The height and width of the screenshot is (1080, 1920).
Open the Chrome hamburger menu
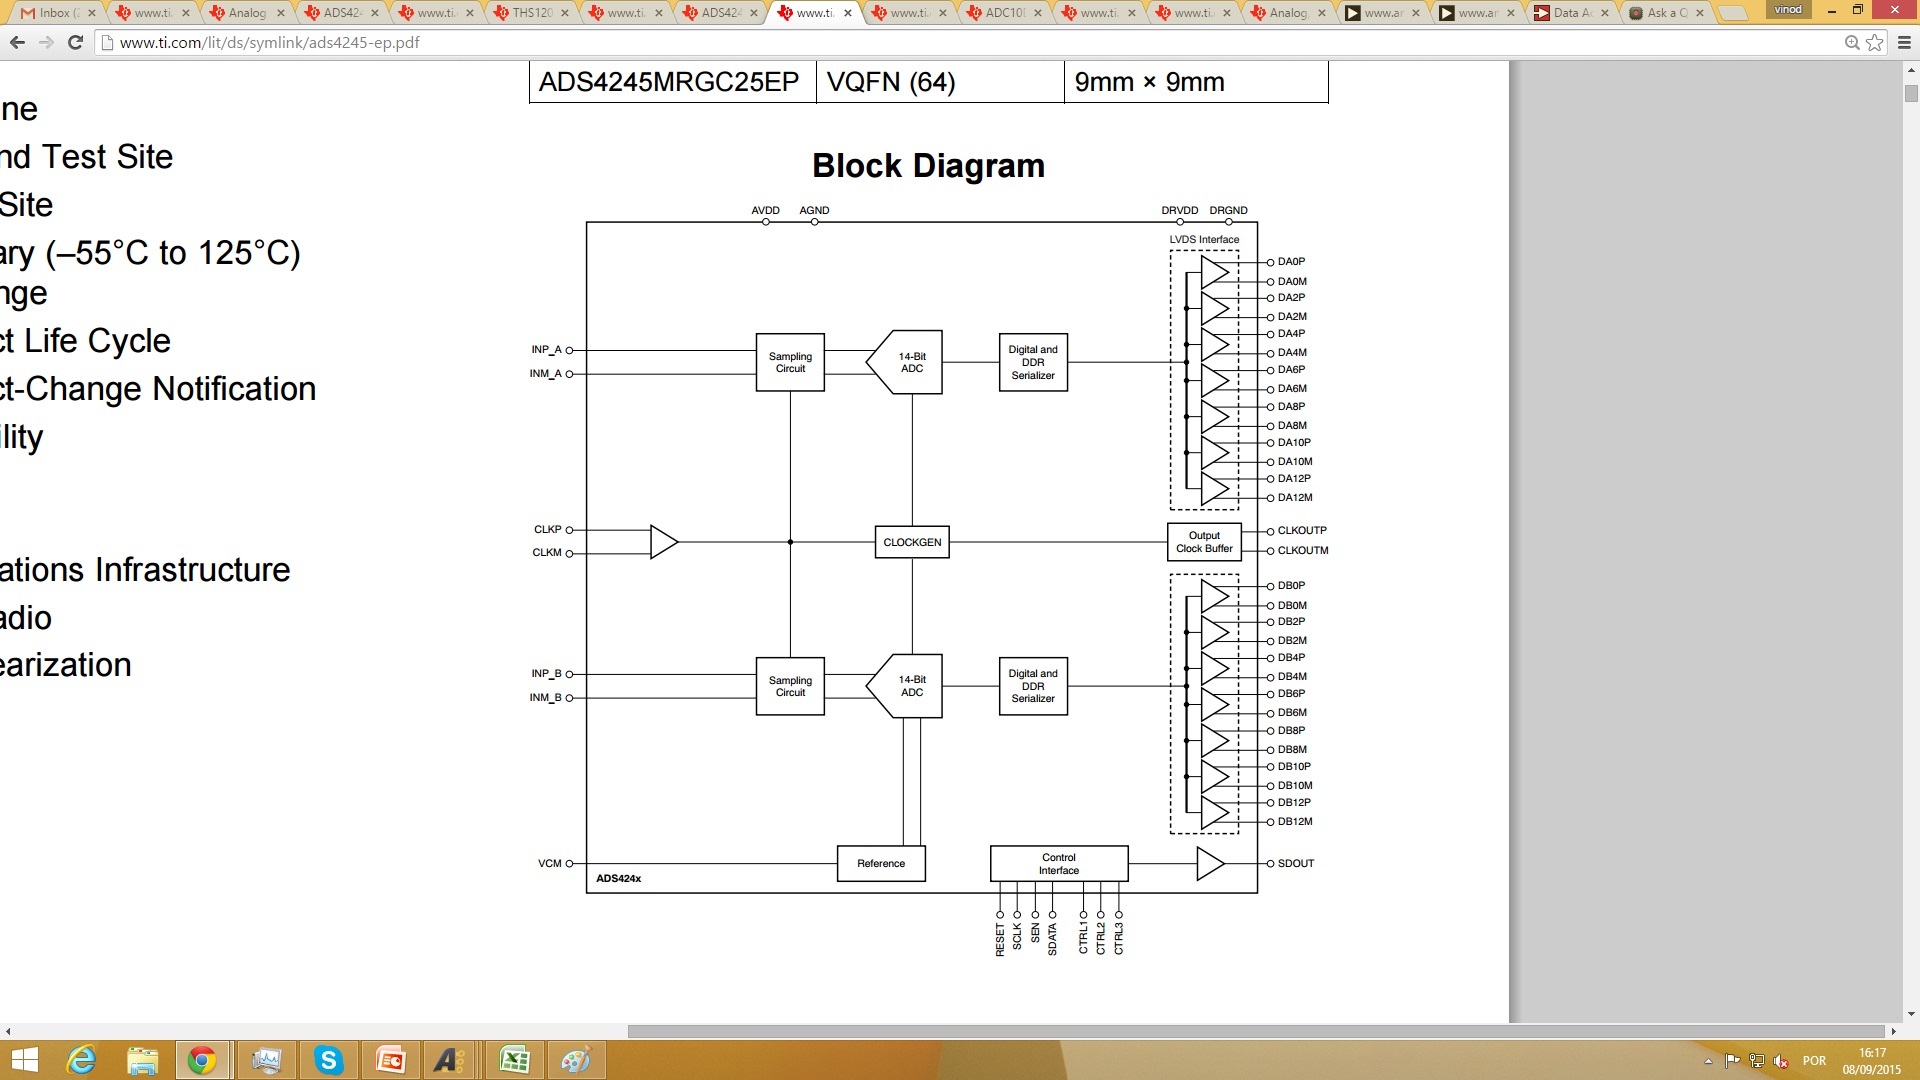point(1904,42)
